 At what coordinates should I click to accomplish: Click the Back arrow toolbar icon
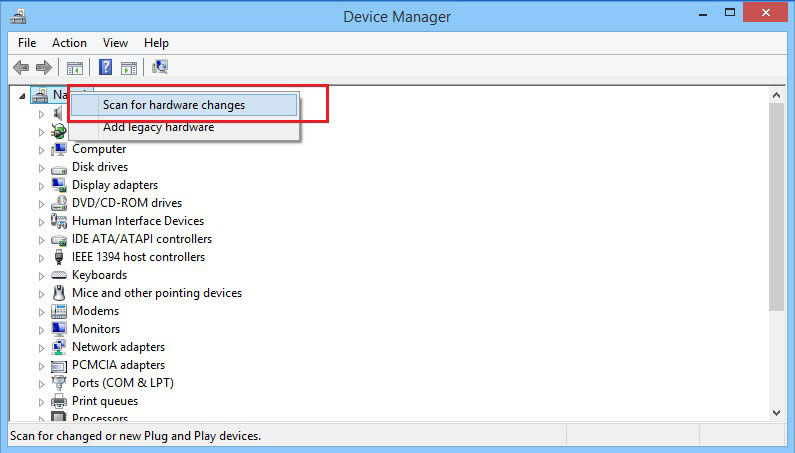21,68
